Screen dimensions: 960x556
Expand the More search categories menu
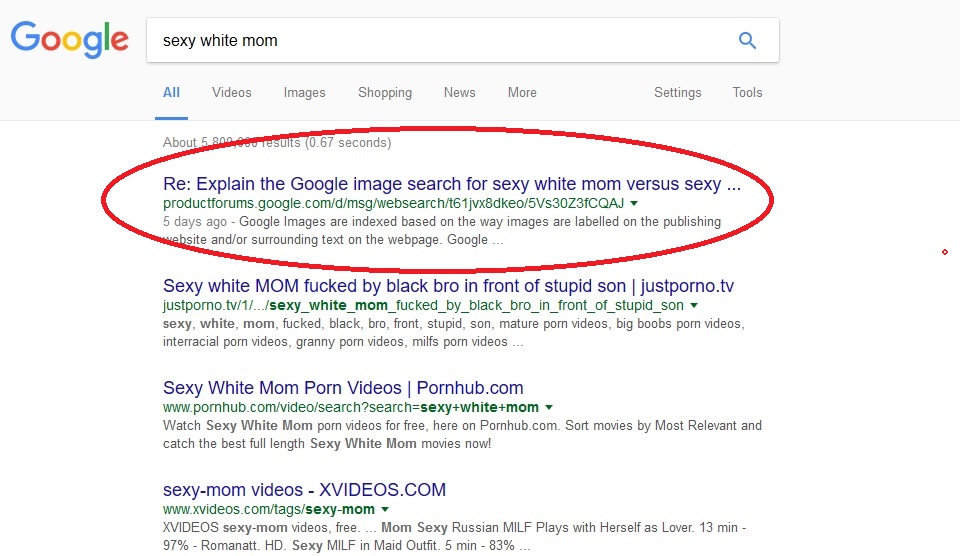pos(522,92)
